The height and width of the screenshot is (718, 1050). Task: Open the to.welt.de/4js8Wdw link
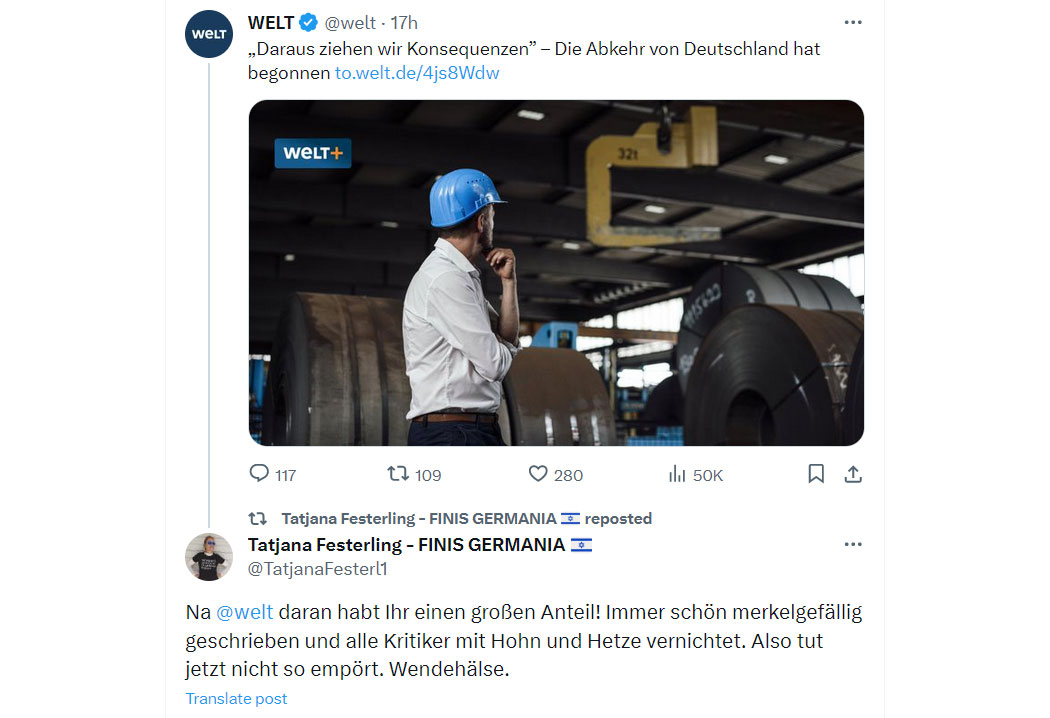point(417,72)
